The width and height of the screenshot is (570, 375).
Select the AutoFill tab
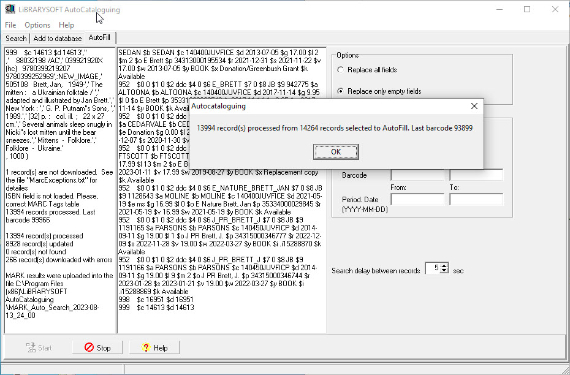point(100,37)
